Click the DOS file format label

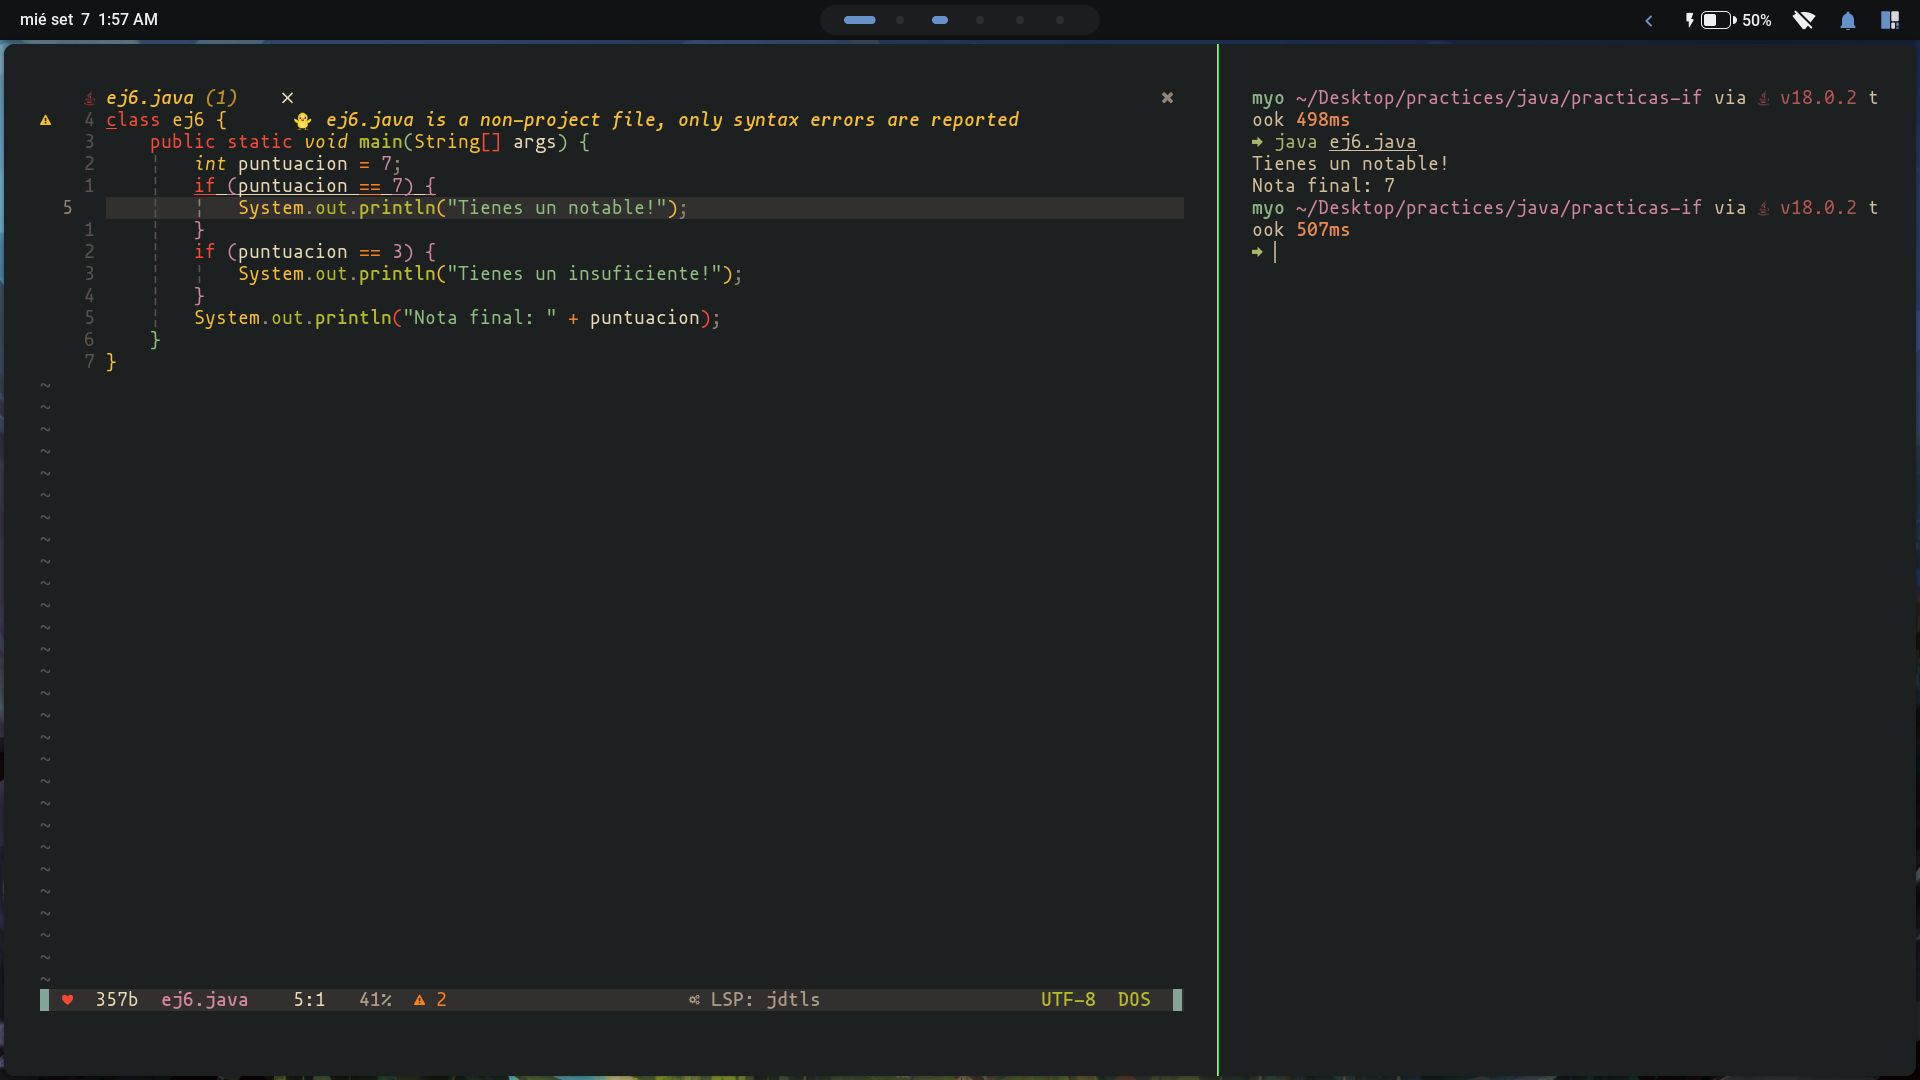pos(1134,999)
